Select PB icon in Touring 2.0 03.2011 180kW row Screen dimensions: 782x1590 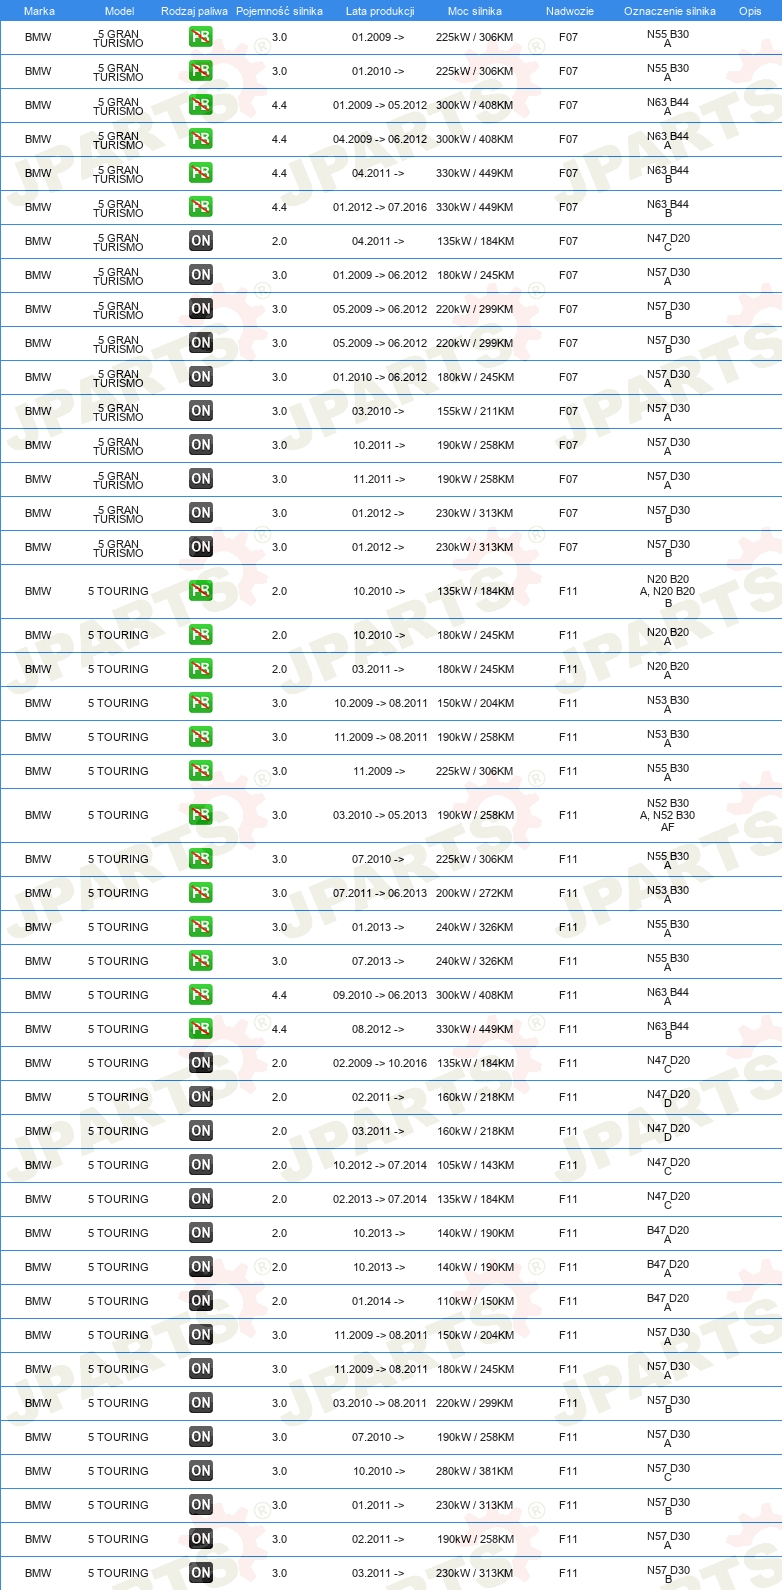(201, 669)
